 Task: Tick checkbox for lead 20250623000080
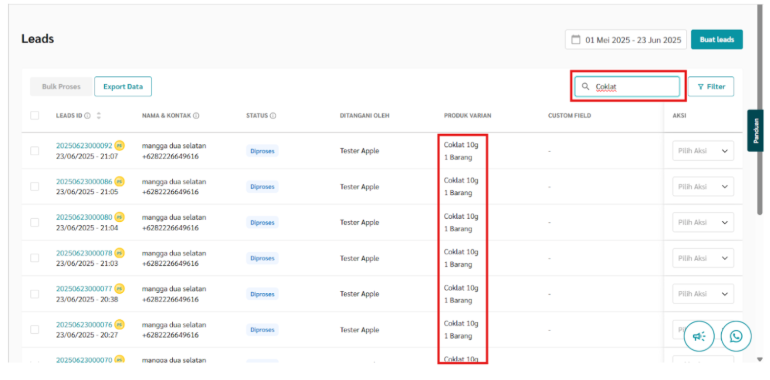pos(34,222)
